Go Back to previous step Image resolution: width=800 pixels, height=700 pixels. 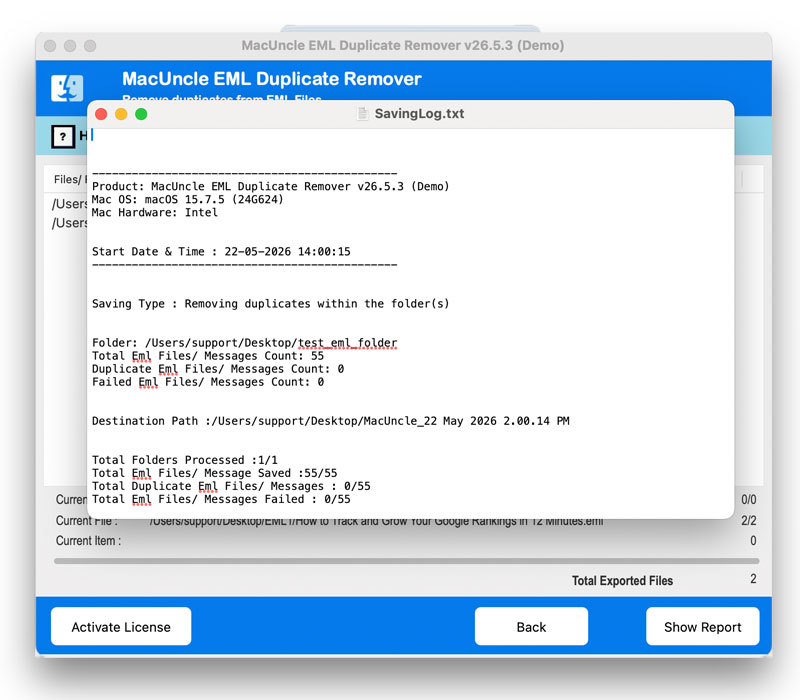tap(531, 626)
